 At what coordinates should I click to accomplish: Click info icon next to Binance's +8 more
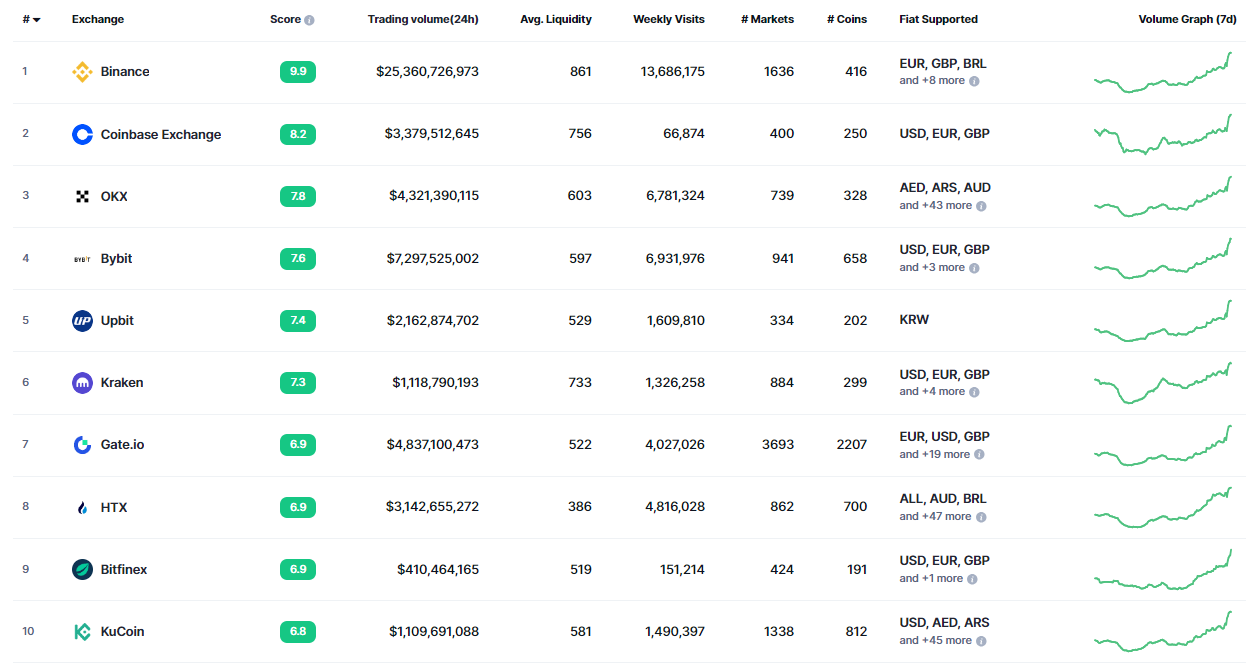pyautogui.click(x=974, y=81)
